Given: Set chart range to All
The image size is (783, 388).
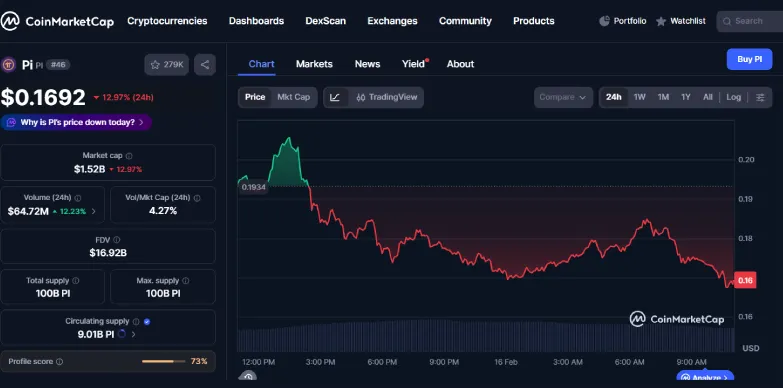Looking at the screenshot, I should pos(708,97).
